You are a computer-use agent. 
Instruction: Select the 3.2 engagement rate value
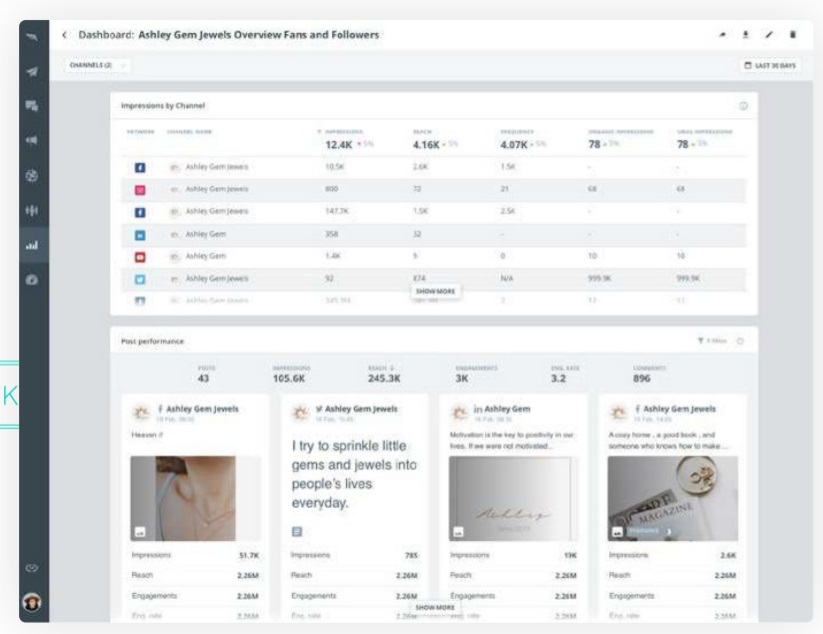click(558, 378)
